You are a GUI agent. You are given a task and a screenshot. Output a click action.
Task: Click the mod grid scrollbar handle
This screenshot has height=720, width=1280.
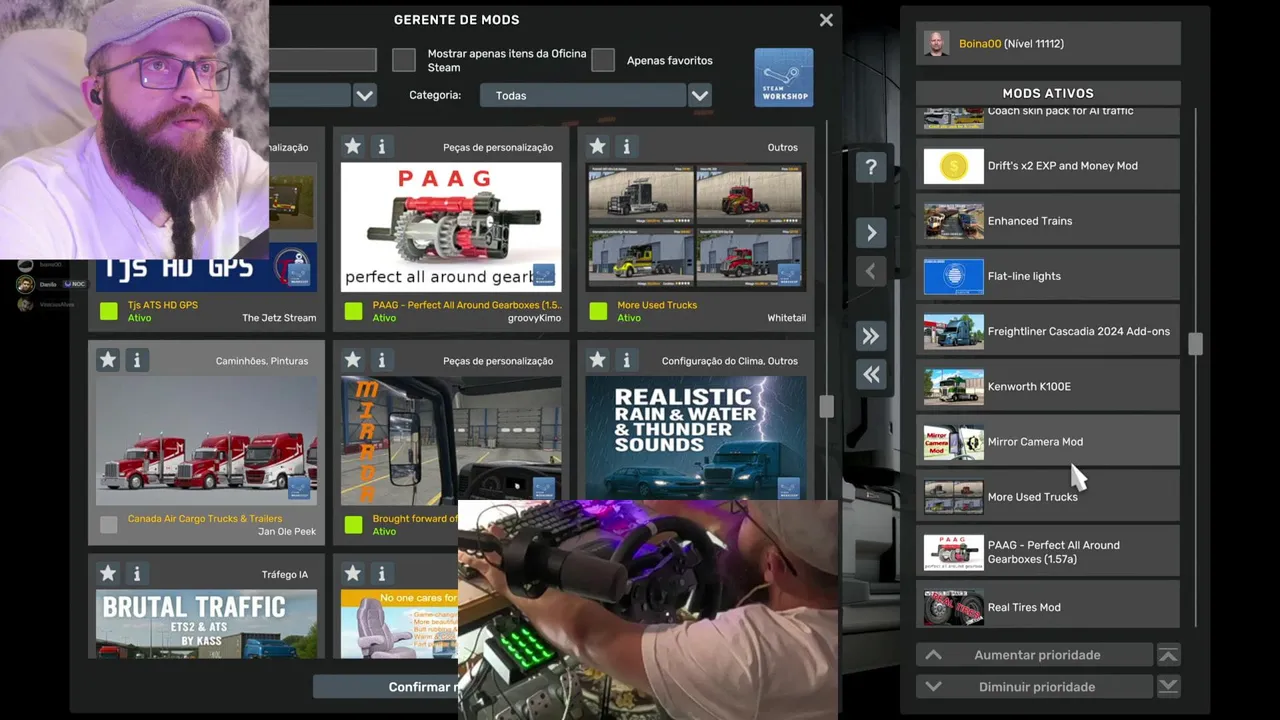tap(826, 406)
